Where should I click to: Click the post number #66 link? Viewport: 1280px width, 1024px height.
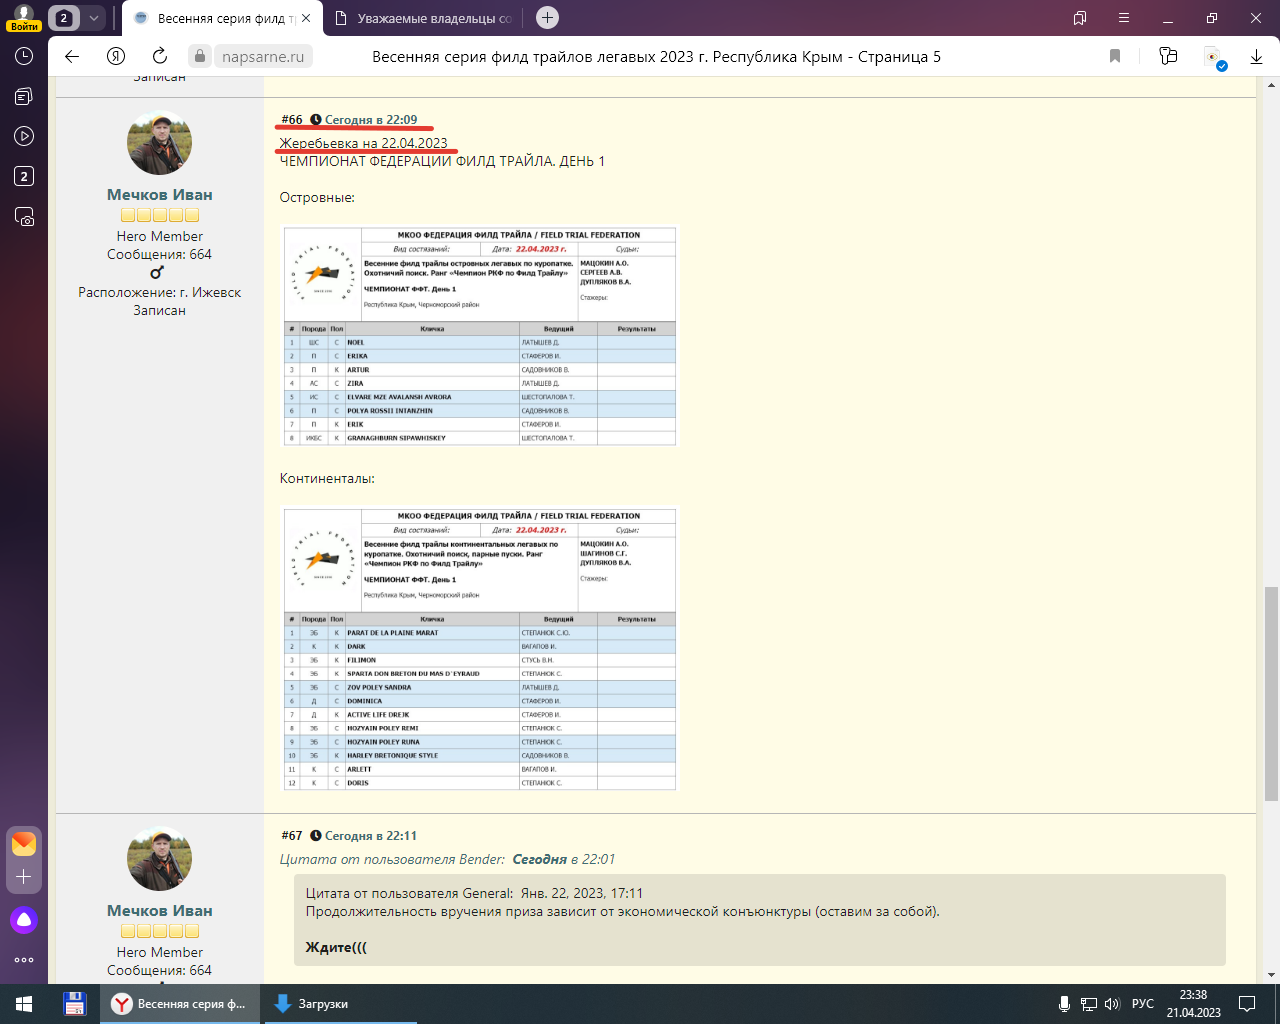coord(292,120)
